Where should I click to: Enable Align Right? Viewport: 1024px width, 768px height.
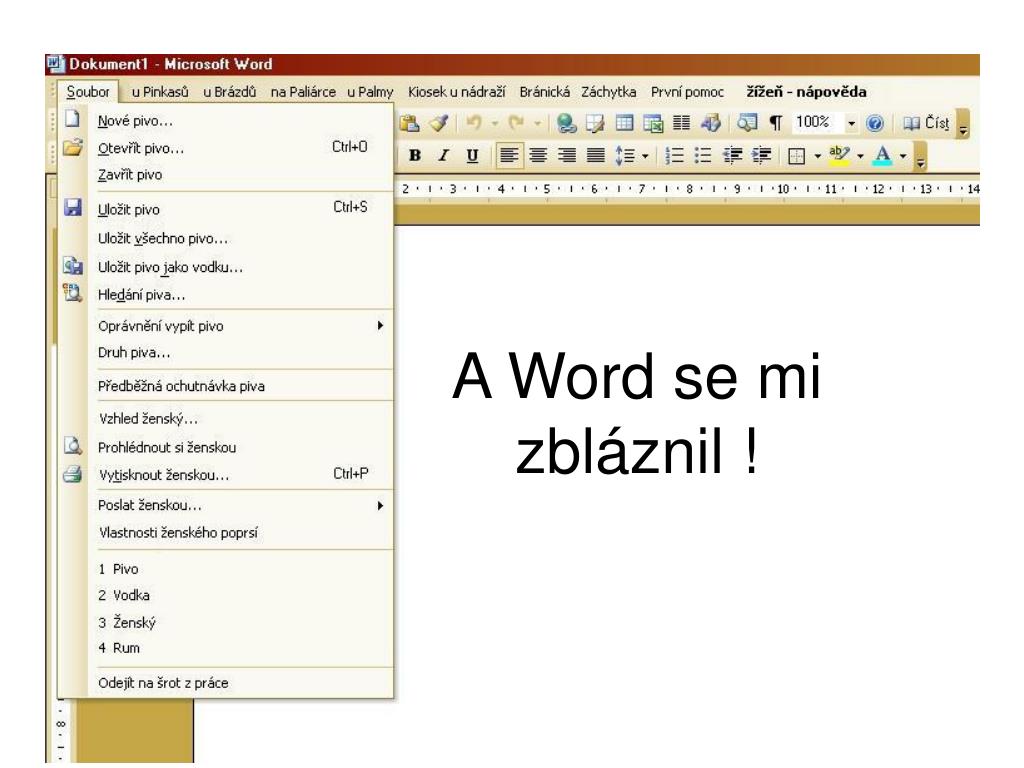point(567,155)
